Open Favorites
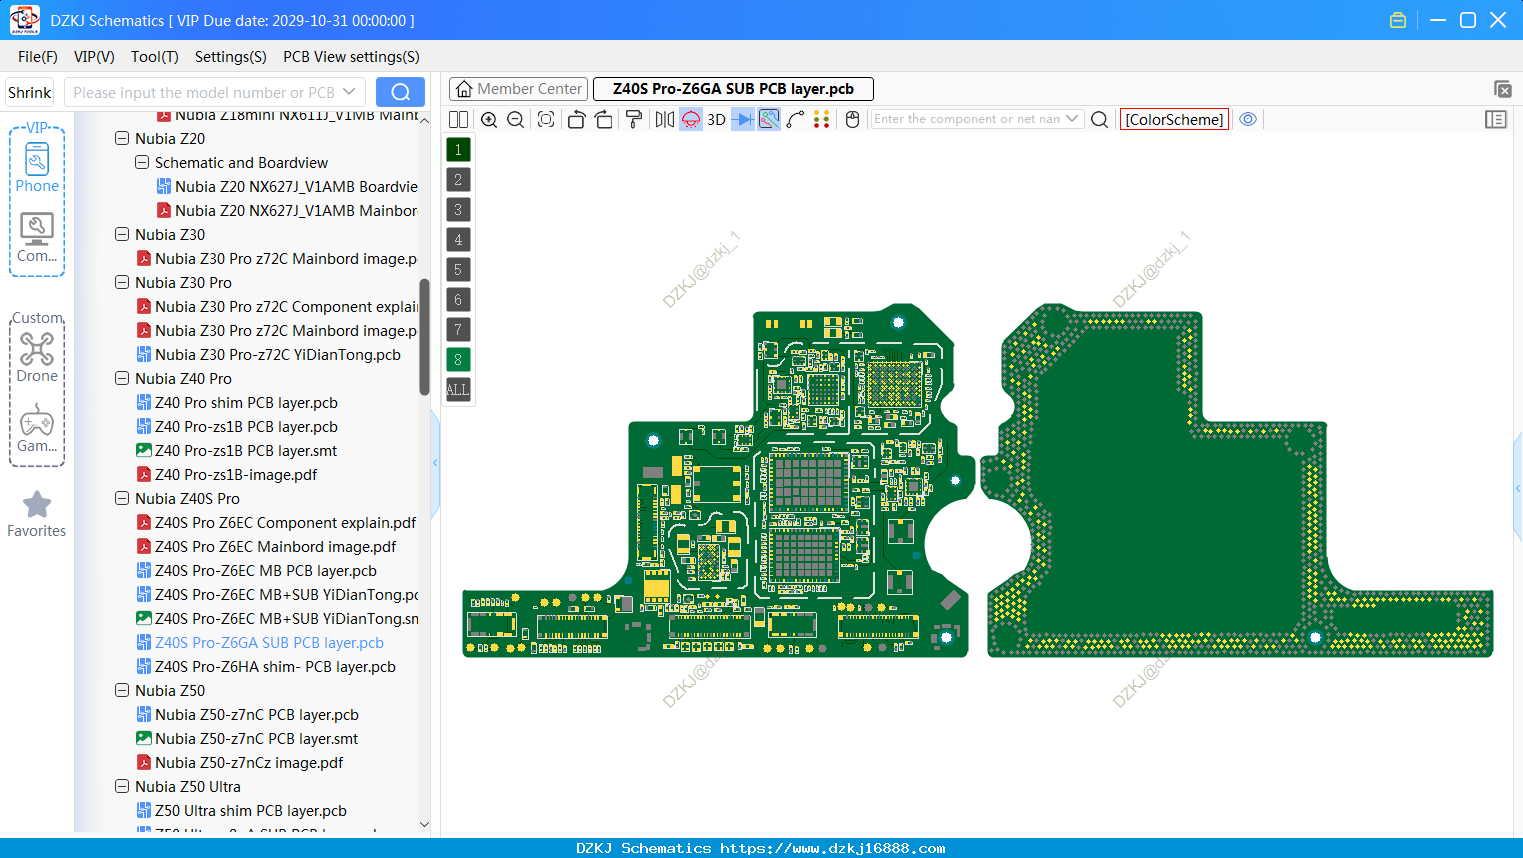The width and height of the screenshot is (1523, 858). tap(37, 514)
